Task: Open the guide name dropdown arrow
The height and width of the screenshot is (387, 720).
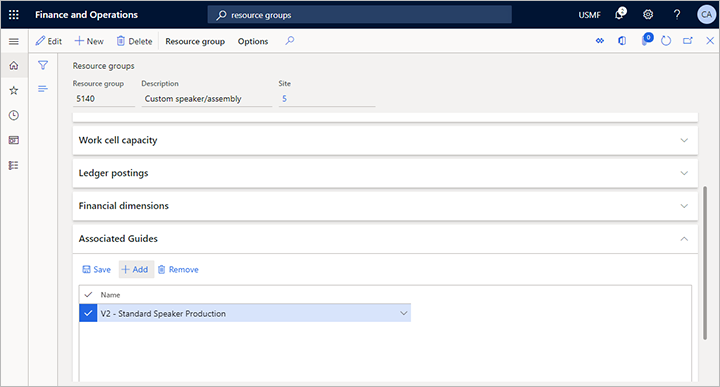Action: tap(404, 313)
